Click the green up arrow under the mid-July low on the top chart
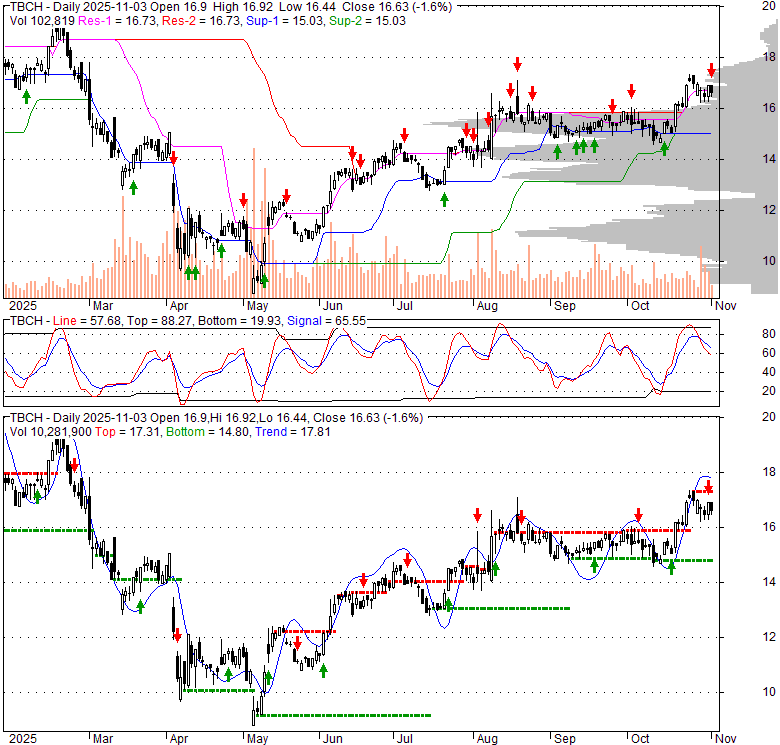 click(x=444, y=200)
